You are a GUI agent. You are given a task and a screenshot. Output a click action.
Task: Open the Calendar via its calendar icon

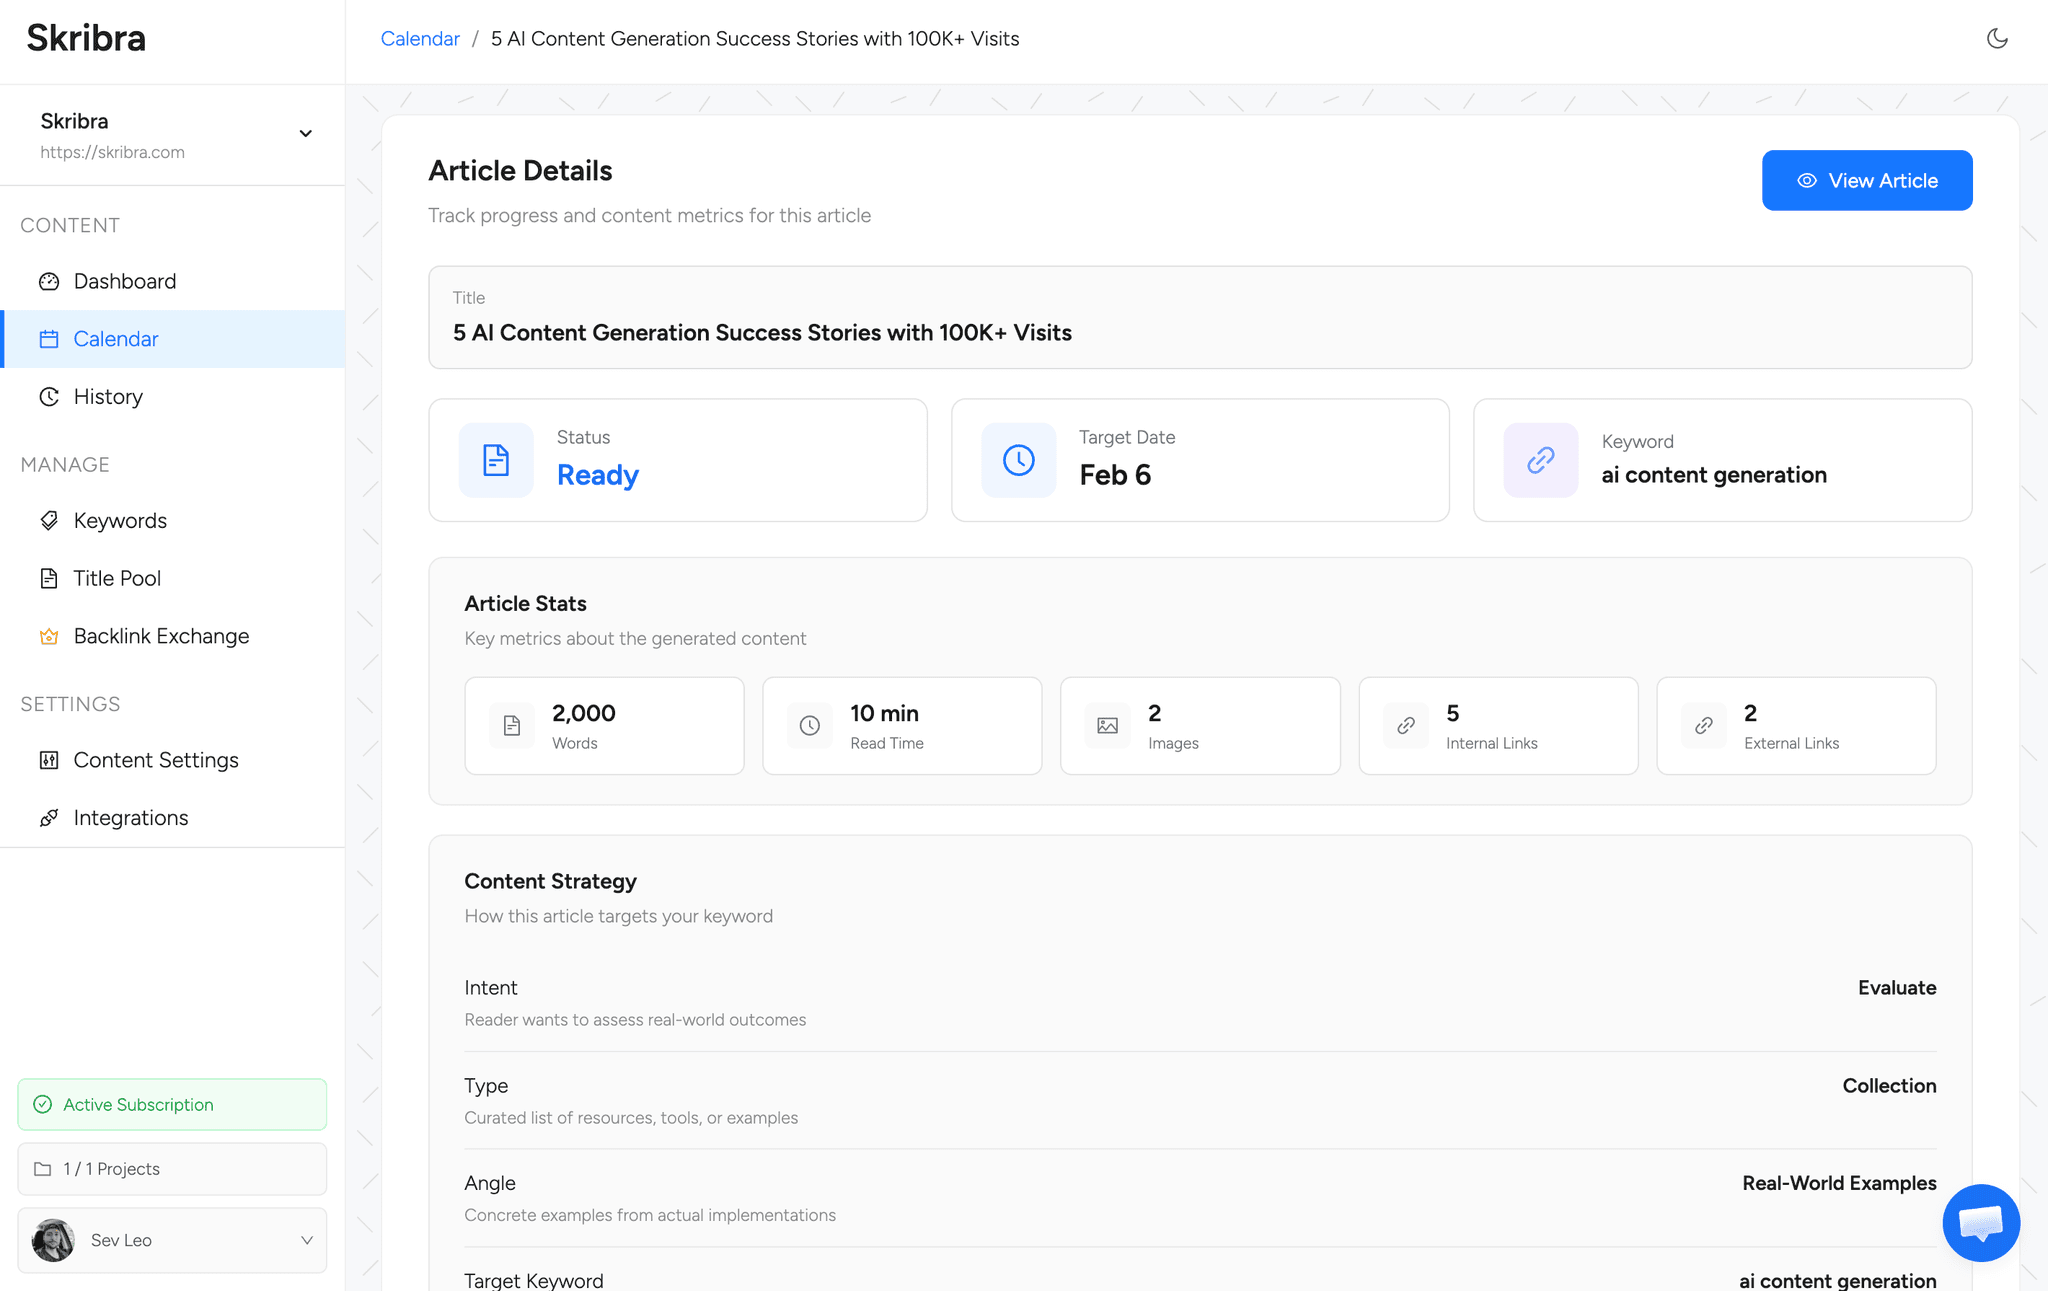(x=49, y=339)
